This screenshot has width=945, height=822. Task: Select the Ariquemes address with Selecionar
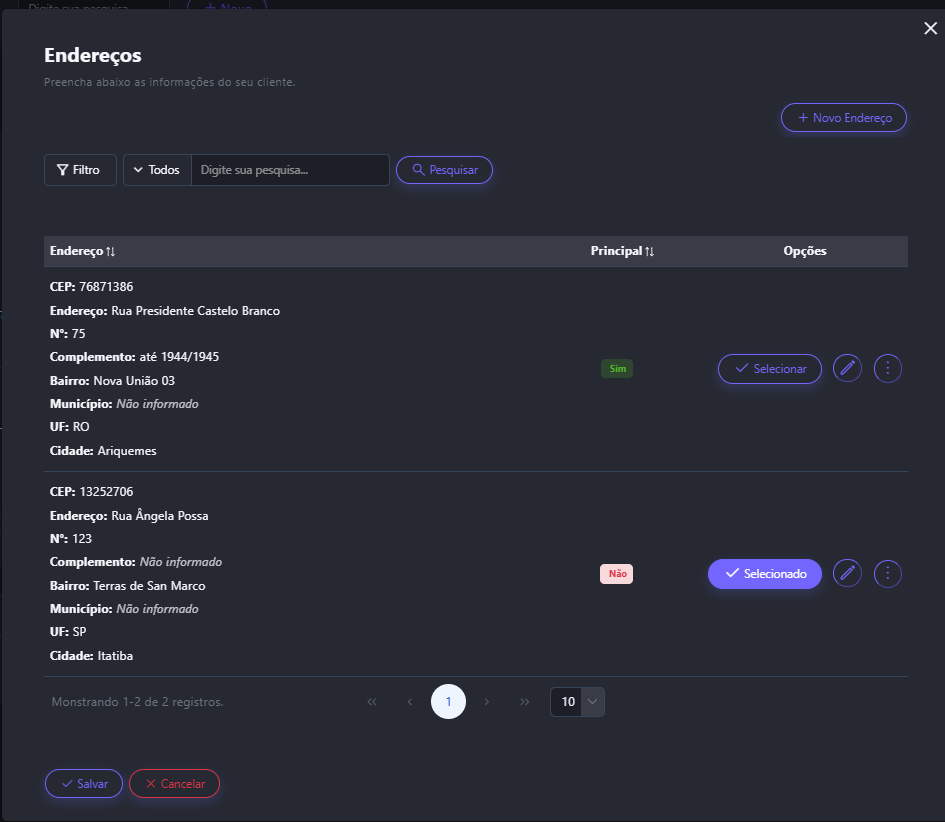[769, 369]
